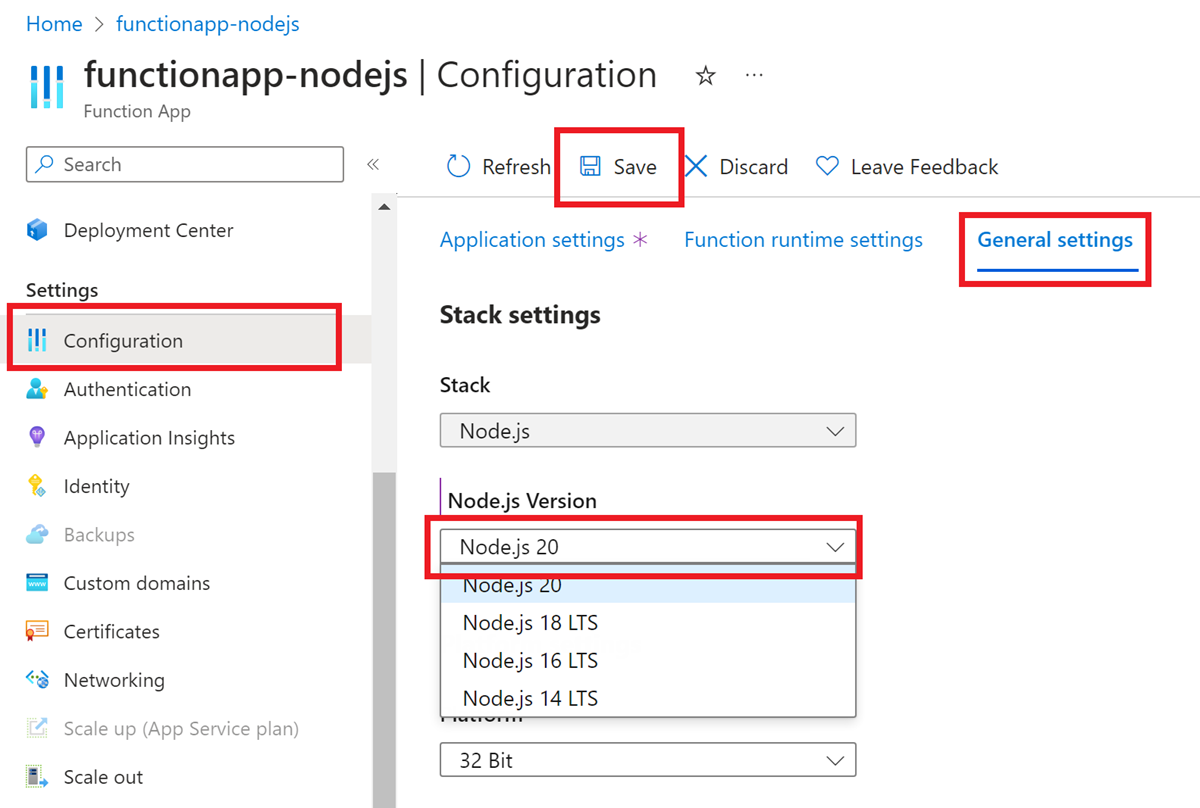Go to the Home breadcrumb link

click(54, 24)
